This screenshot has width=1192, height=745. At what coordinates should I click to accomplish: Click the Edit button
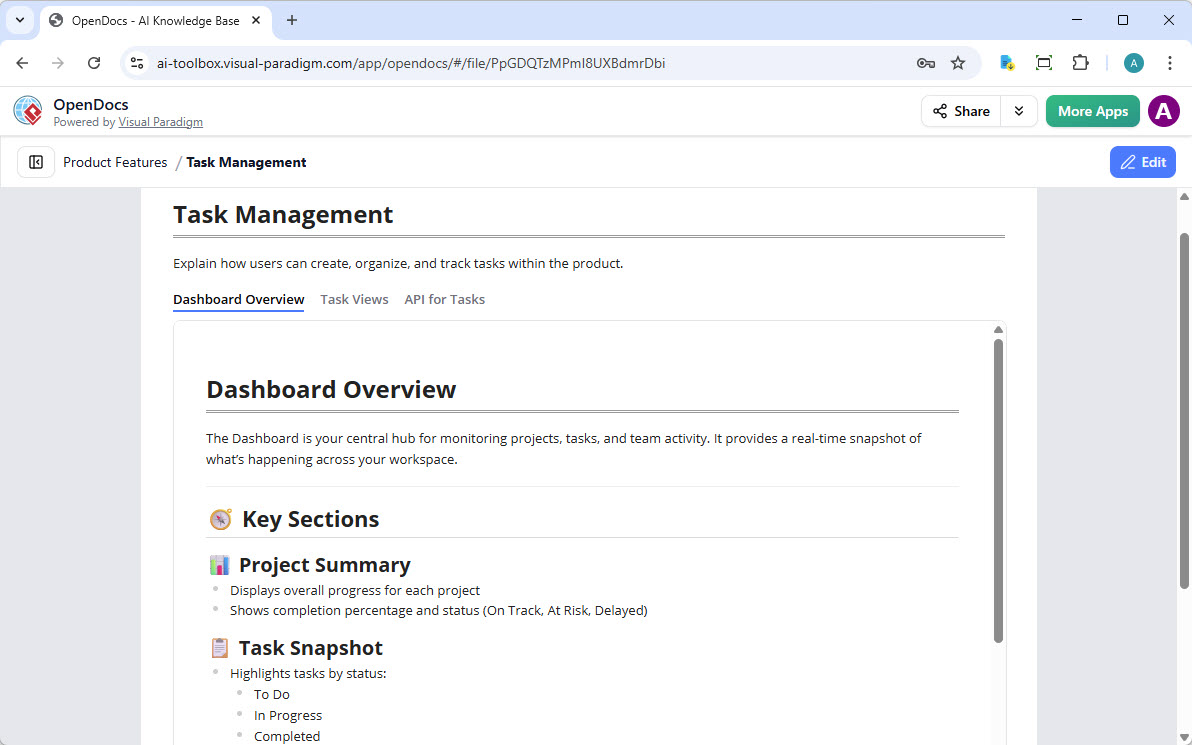tap(1142, 162)
